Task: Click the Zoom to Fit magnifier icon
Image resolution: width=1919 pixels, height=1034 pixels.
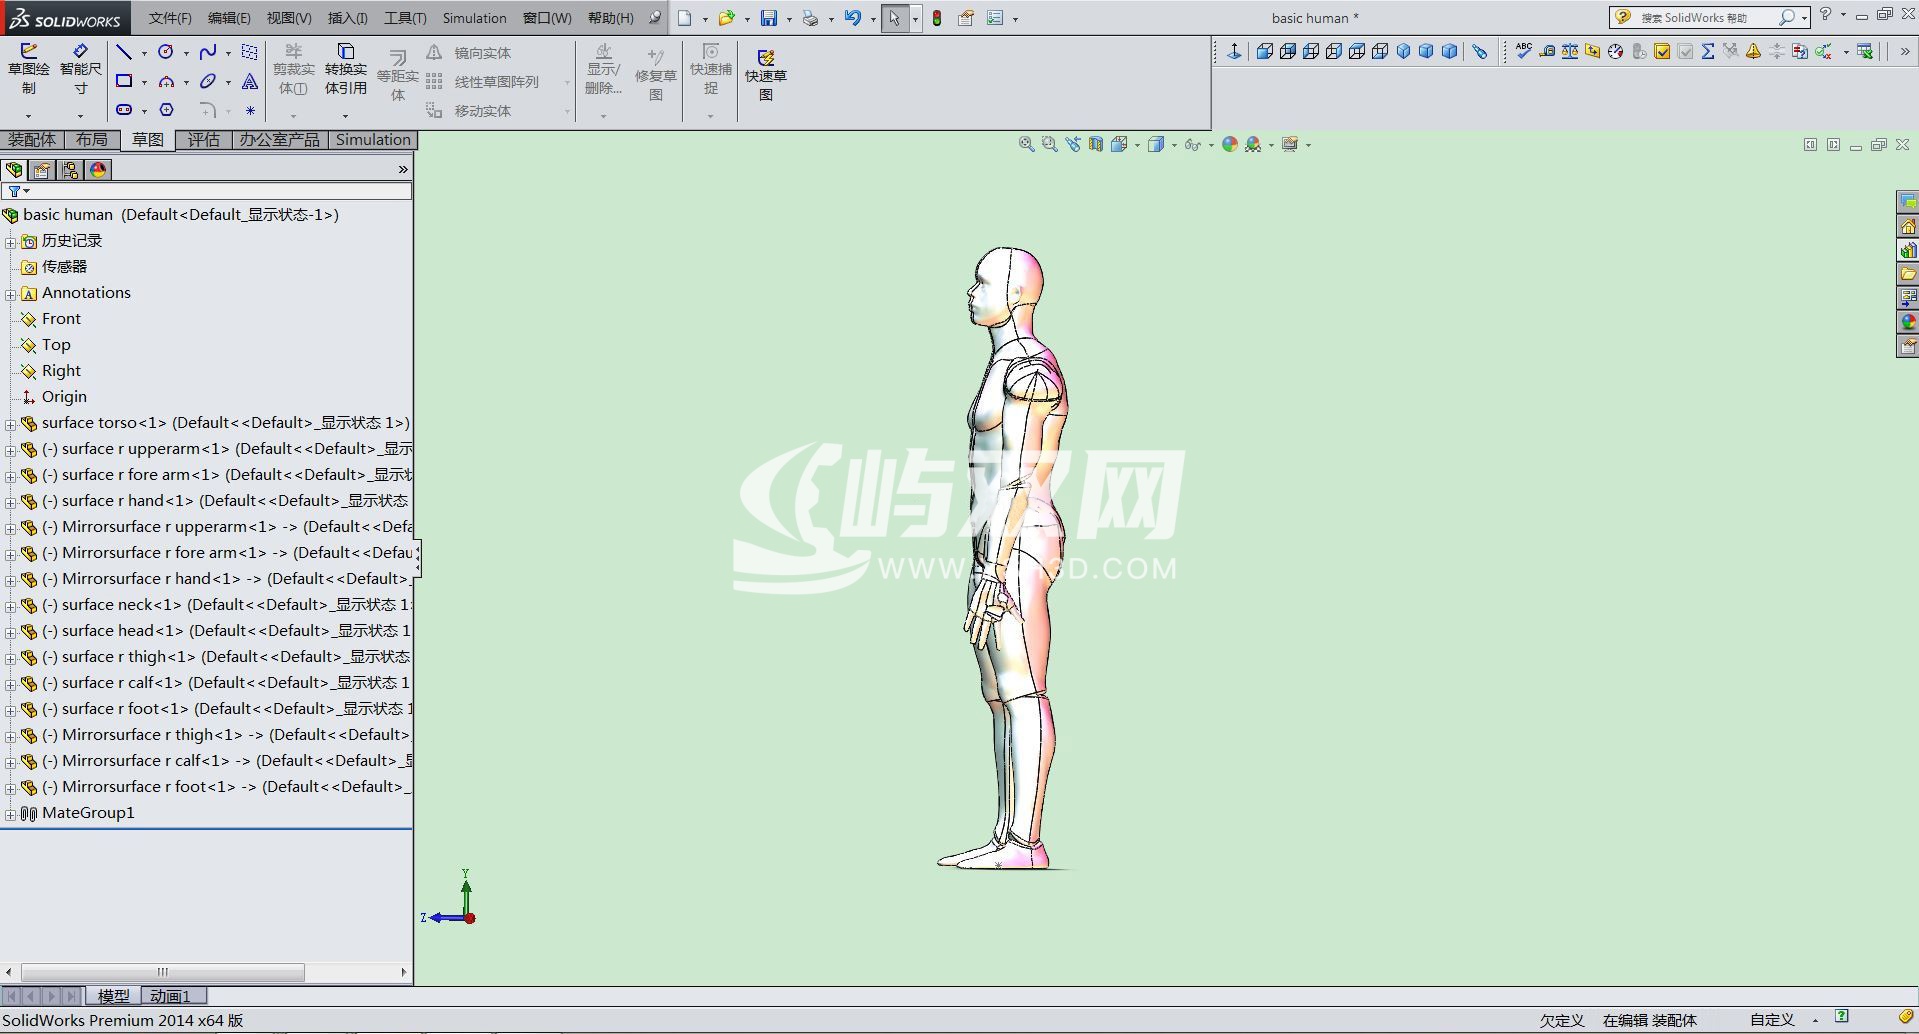Action: (x=1026, y=144)
